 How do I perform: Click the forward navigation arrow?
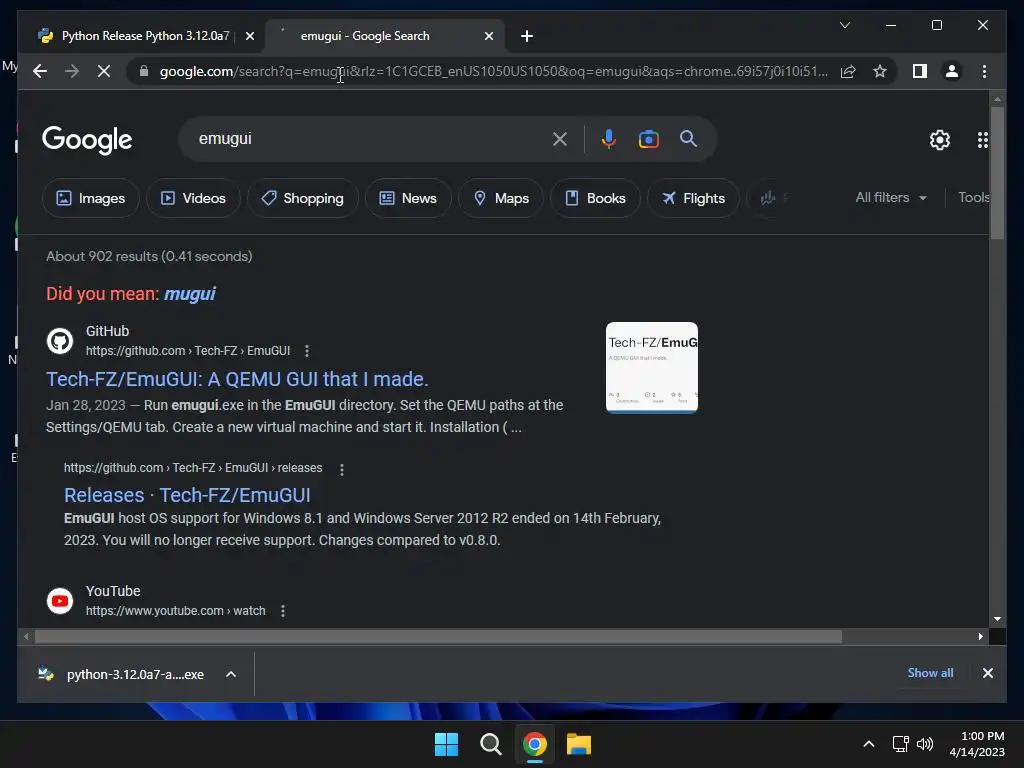(x=72, y=71)
